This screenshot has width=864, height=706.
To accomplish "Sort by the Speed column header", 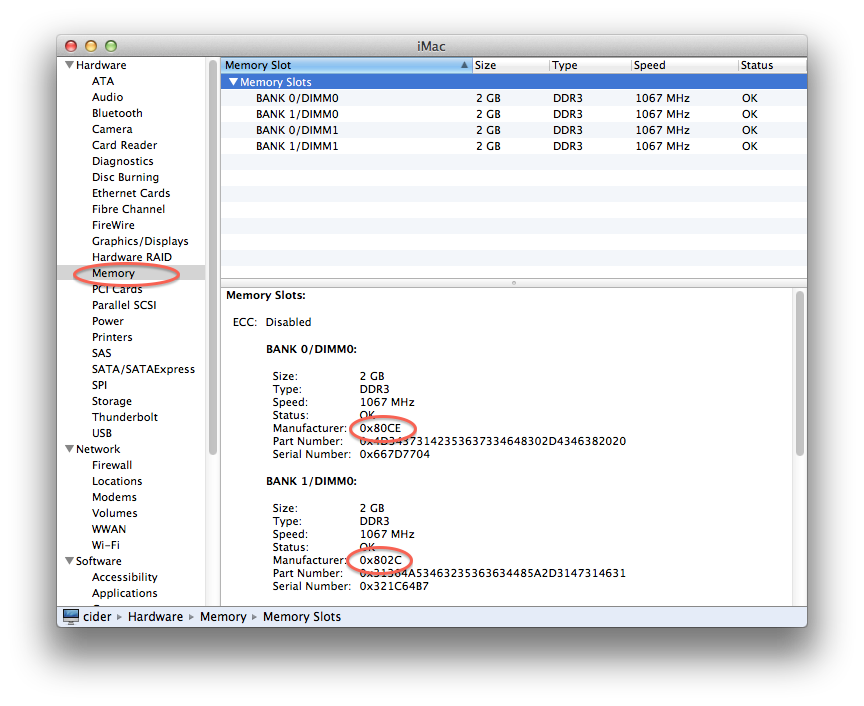I will (x=684, y=65).
